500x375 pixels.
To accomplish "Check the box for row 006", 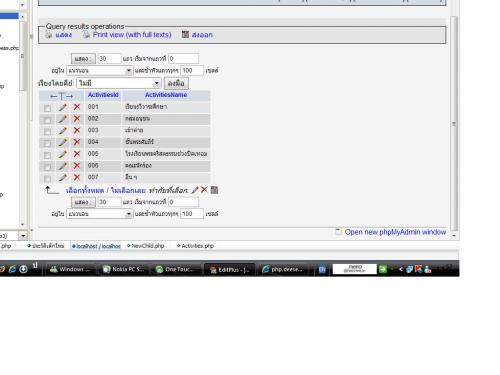I will tap(47, 167).
